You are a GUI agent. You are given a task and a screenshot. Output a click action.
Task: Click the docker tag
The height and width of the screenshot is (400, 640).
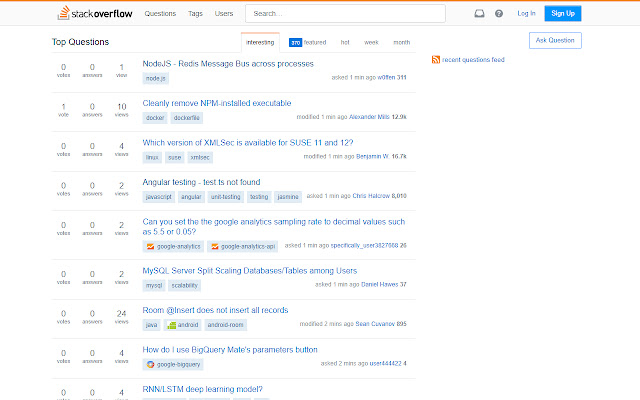click(155, 118)
